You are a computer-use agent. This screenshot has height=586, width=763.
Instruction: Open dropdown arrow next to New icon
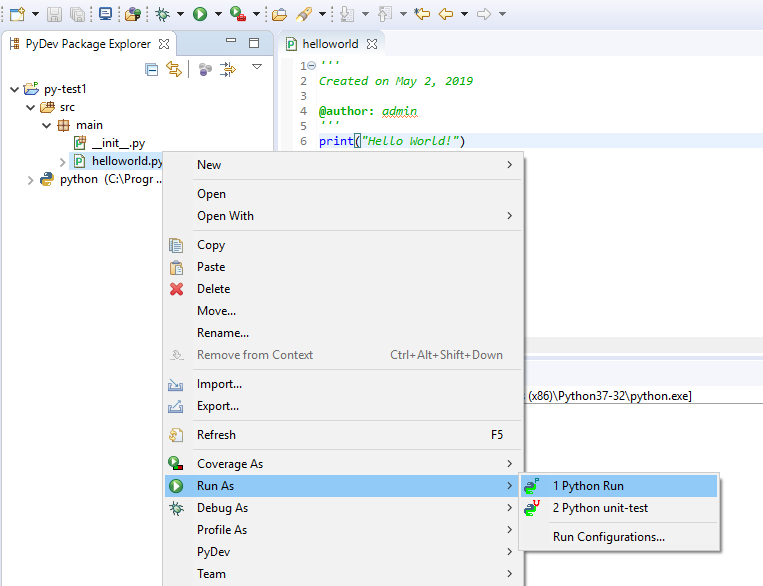click(35, 14)
